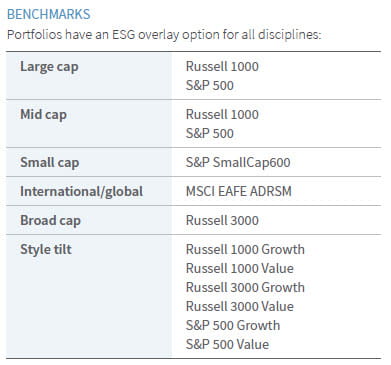
Task: Select the Small cap row label
Action: tap(50, 162)
